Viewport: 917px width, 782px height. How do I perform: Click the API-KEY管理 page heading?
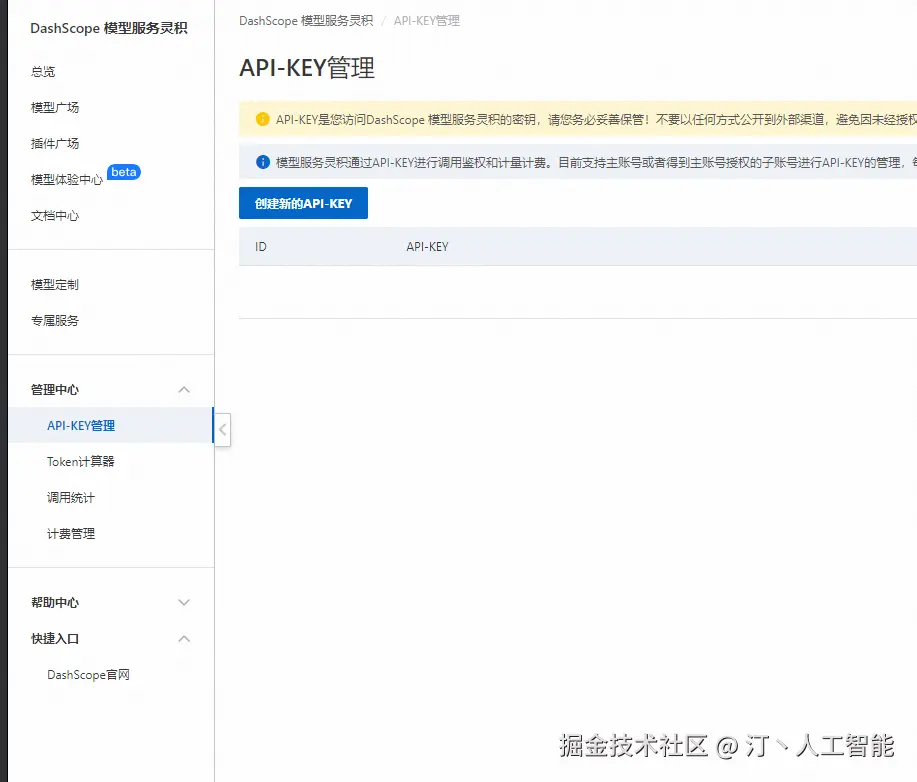point(307,68)
